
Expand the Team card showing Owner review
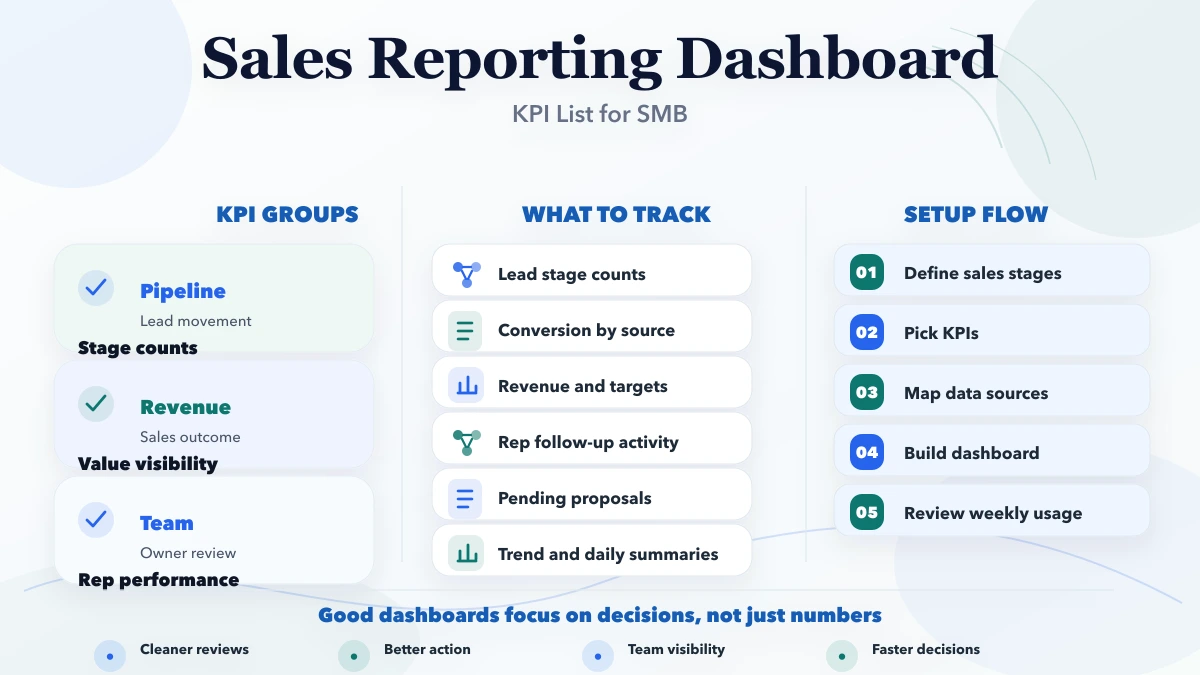tap(213, 529)
